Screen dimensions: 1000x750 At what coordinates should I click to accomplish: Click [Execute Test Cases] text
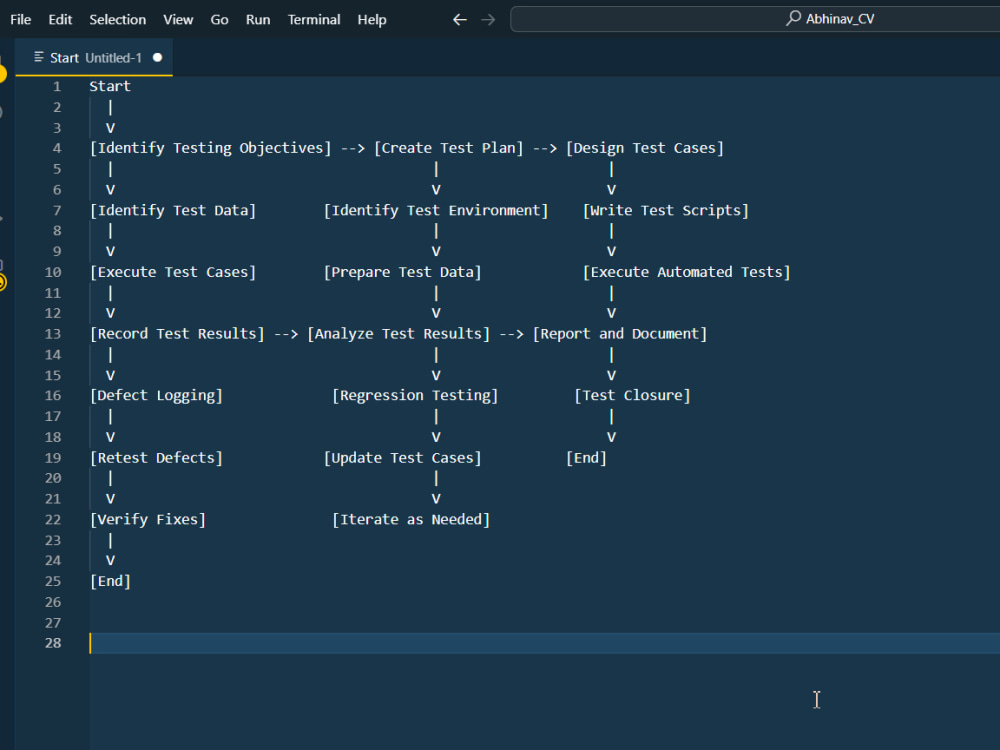pyautogui.click(x=173, y=272)
